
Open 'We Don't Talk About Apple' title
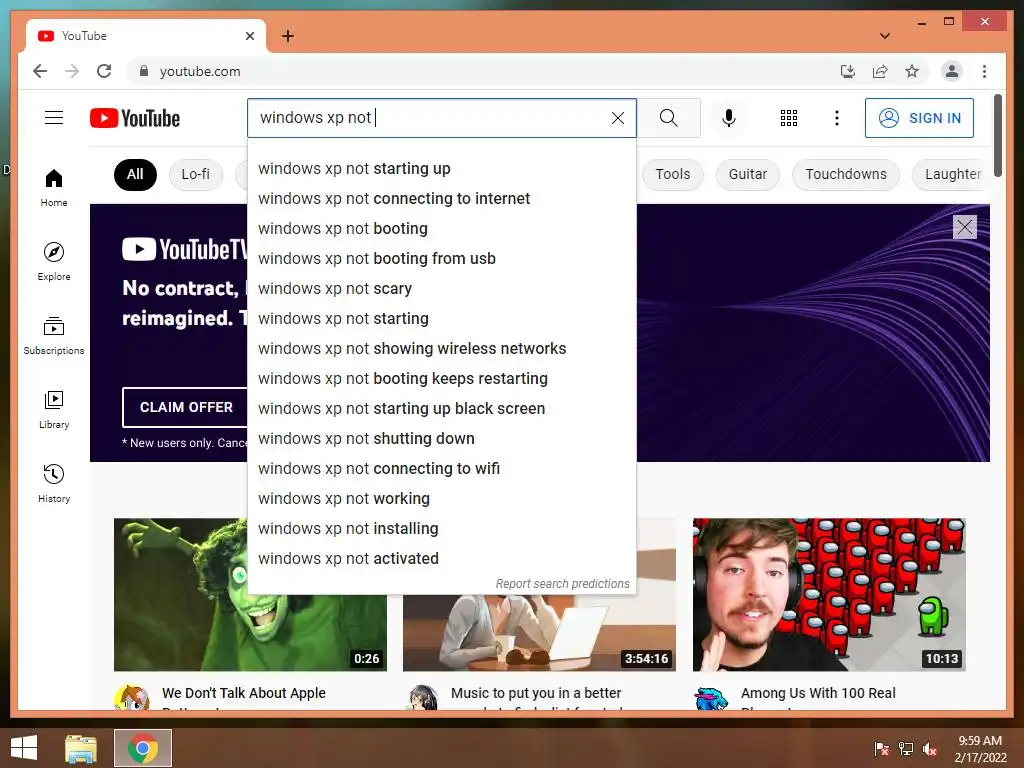(x=244, y=693)
